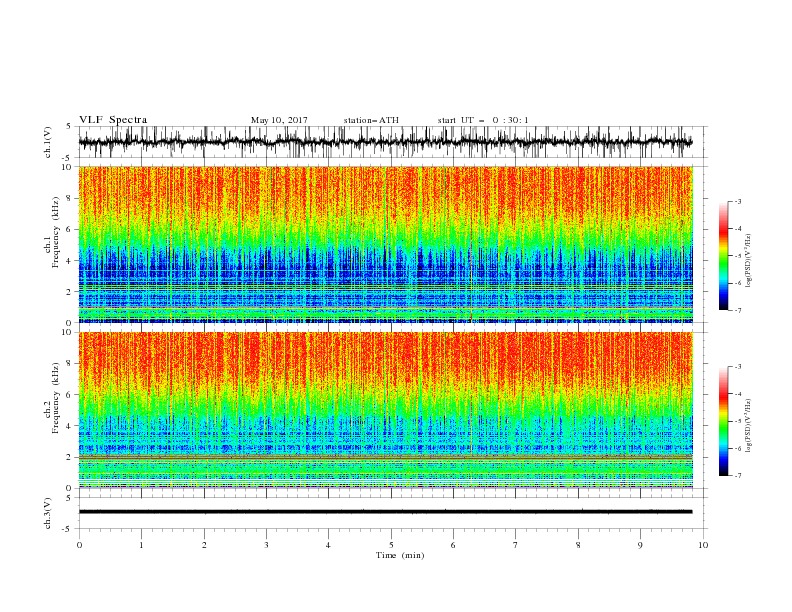Click the ch.2 colorbar "log(PSD)(V²/Hz)" label
This screenshot has width=792, height=612.
point(748,426)
